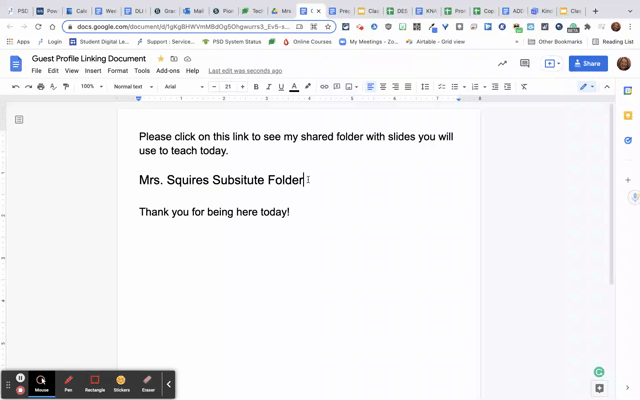Collapse the menus with the up chevron
The width and height of the screenshot is (640, 400).
click(607, 87)
